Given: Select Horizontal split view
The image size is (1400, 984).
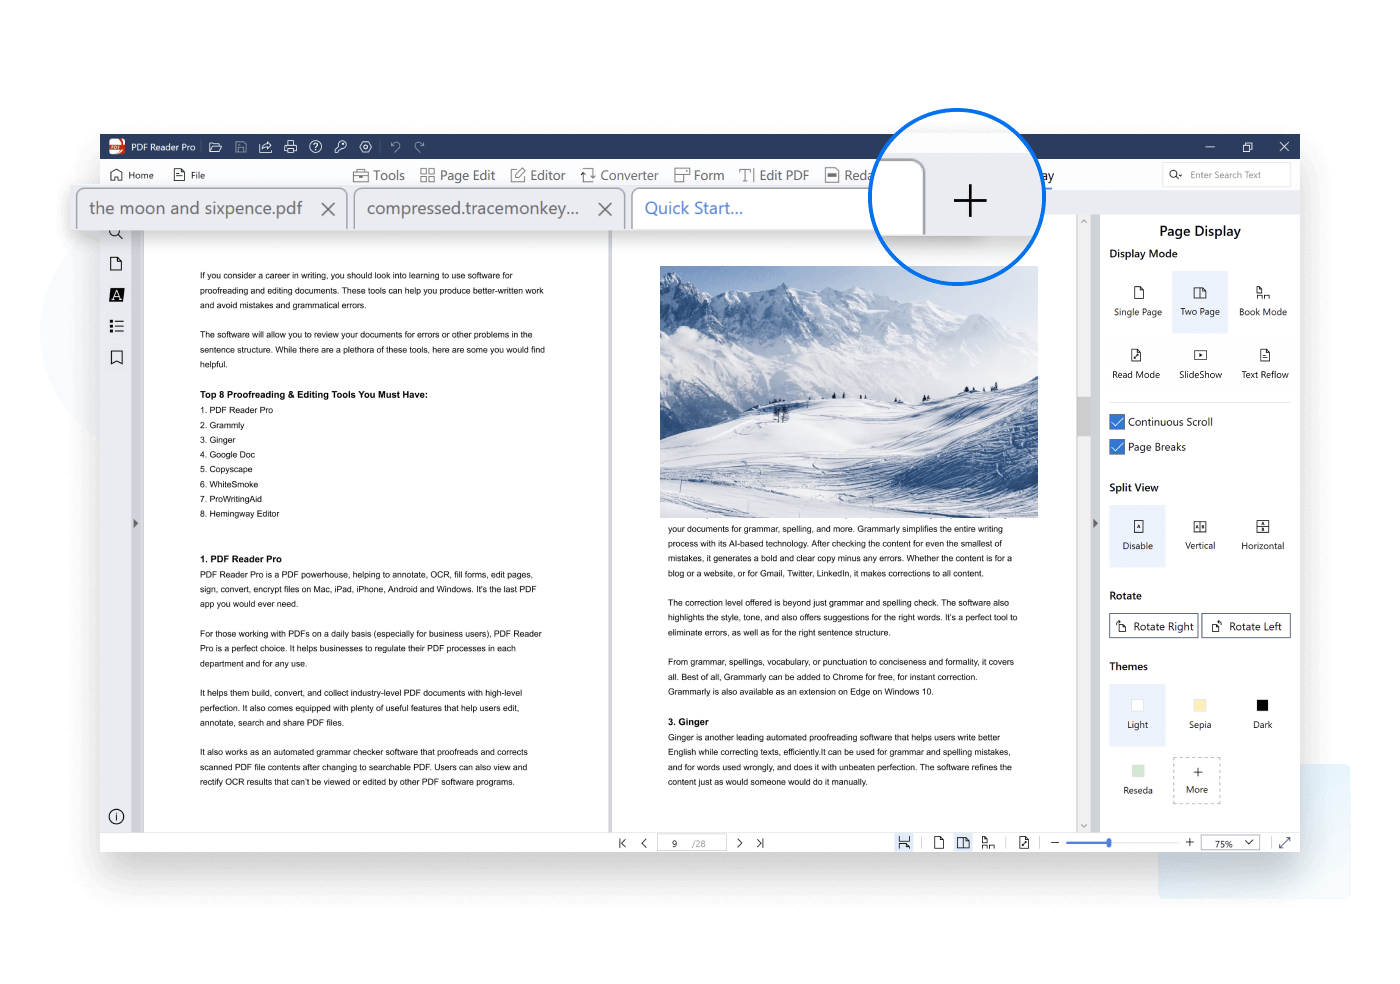Looking at the screenshot, I should click(1262, 534).
